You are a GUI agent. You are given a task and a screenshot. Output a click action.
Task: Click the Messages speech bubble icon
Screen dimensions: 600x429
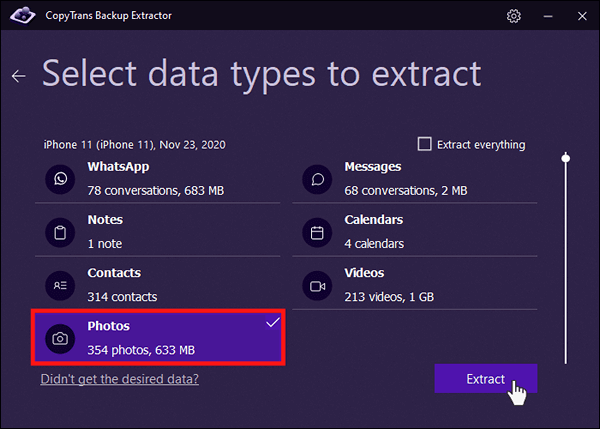317,179
